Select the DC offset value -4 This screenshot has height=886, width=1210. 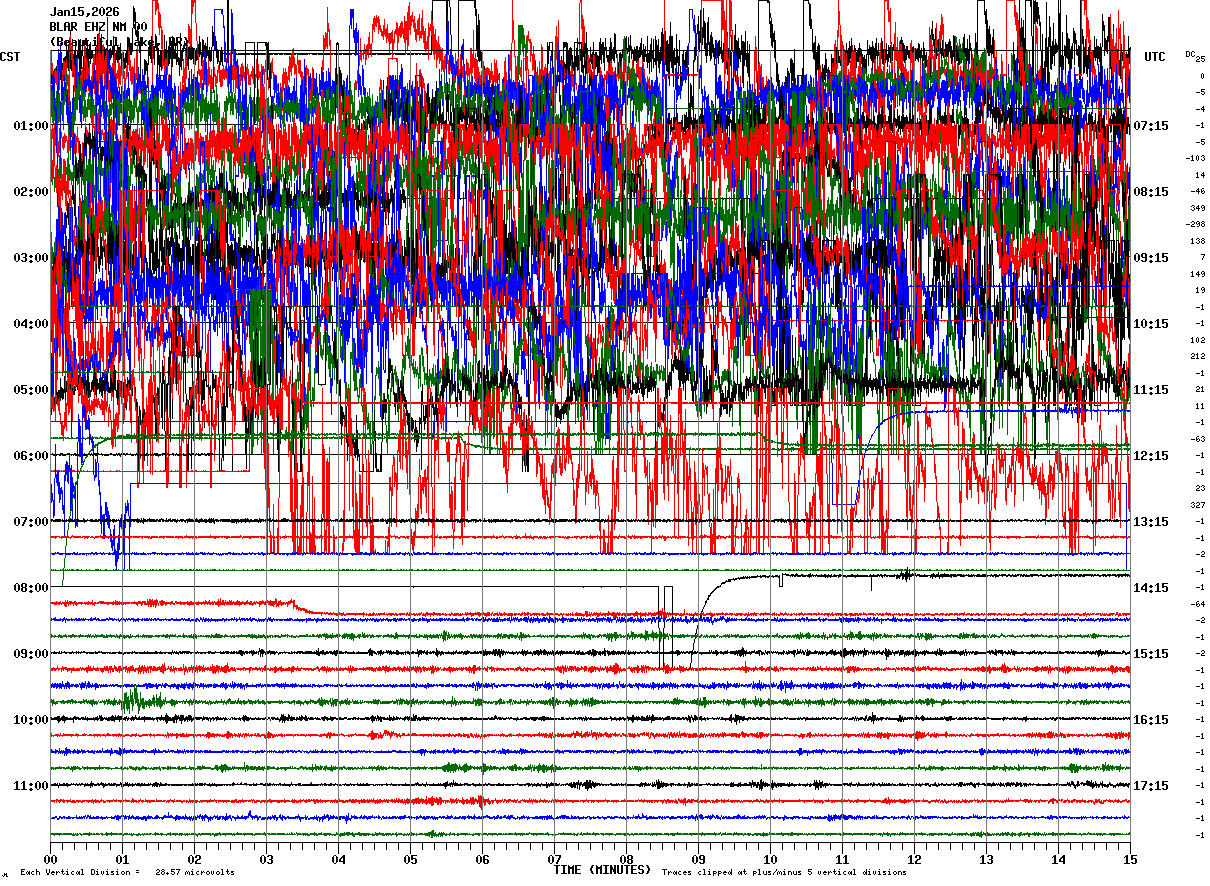point(1200,109)
